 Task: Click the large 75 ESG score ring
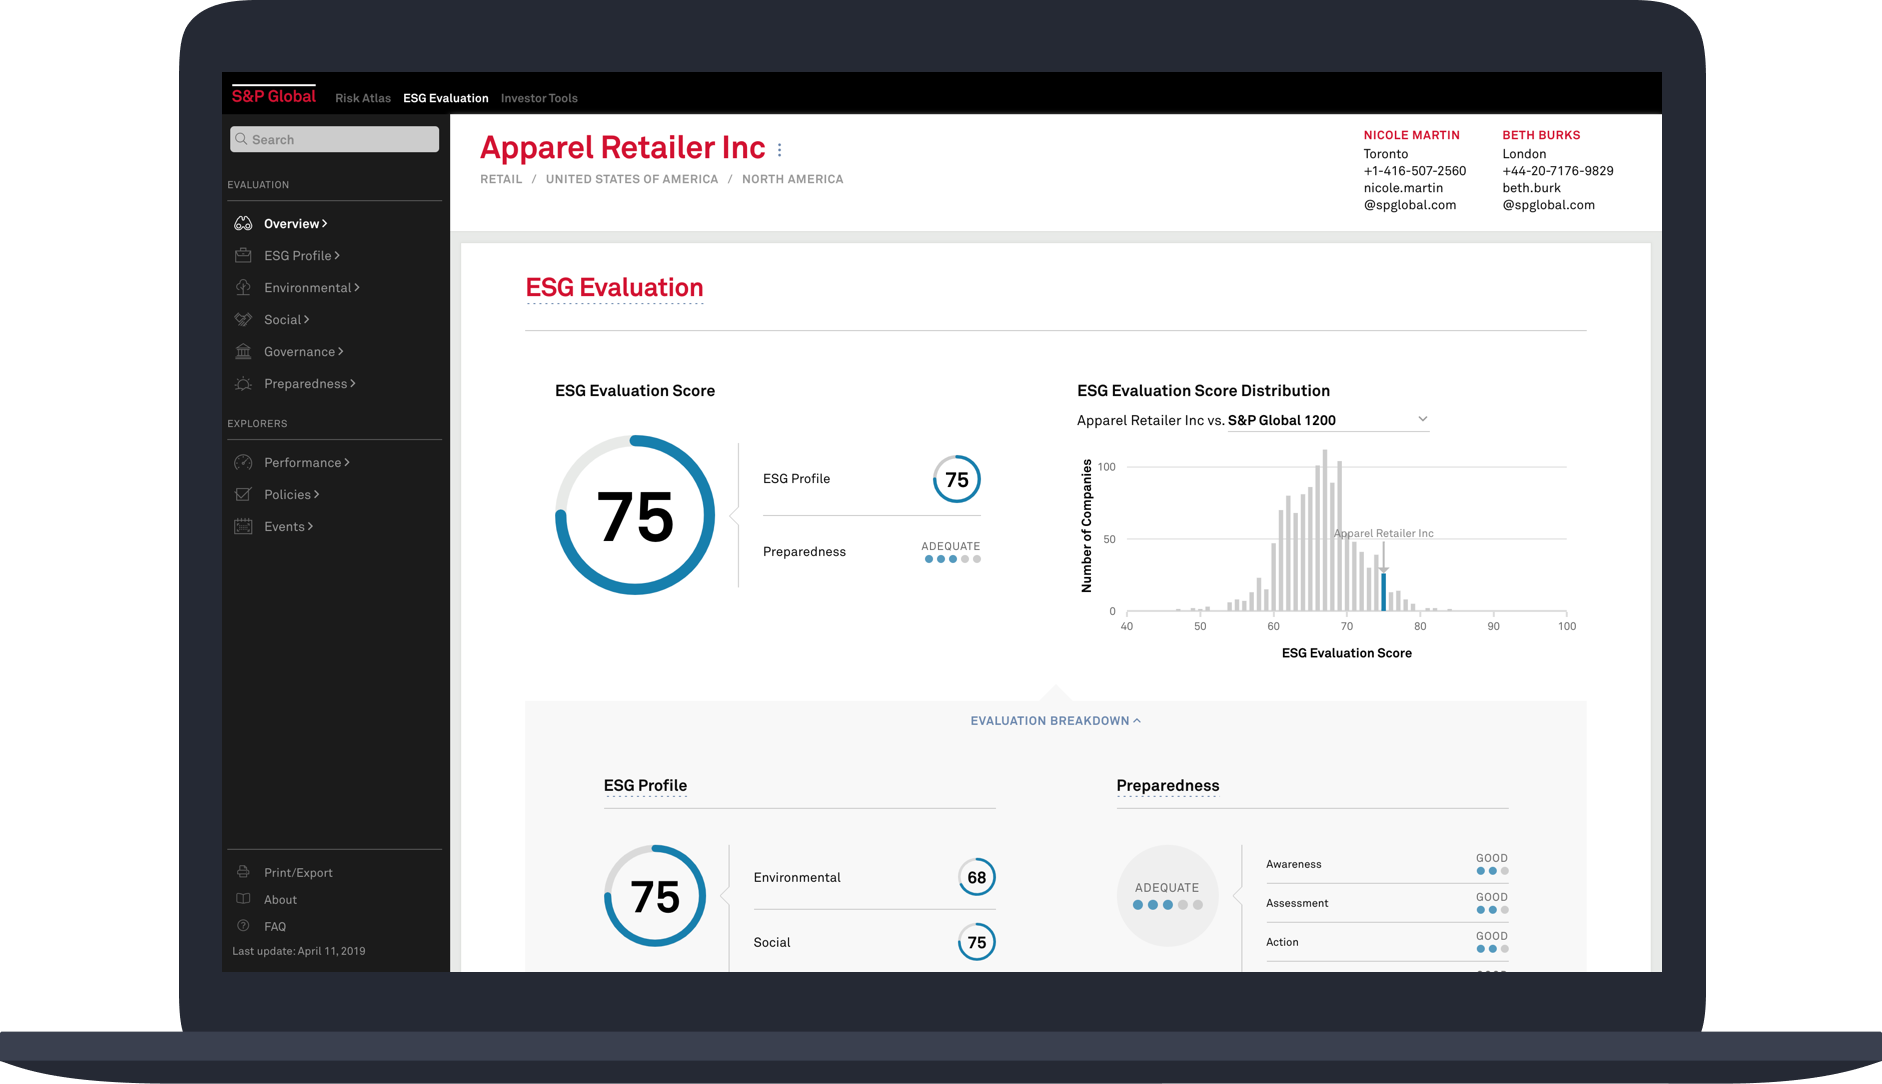click(635, 515)
